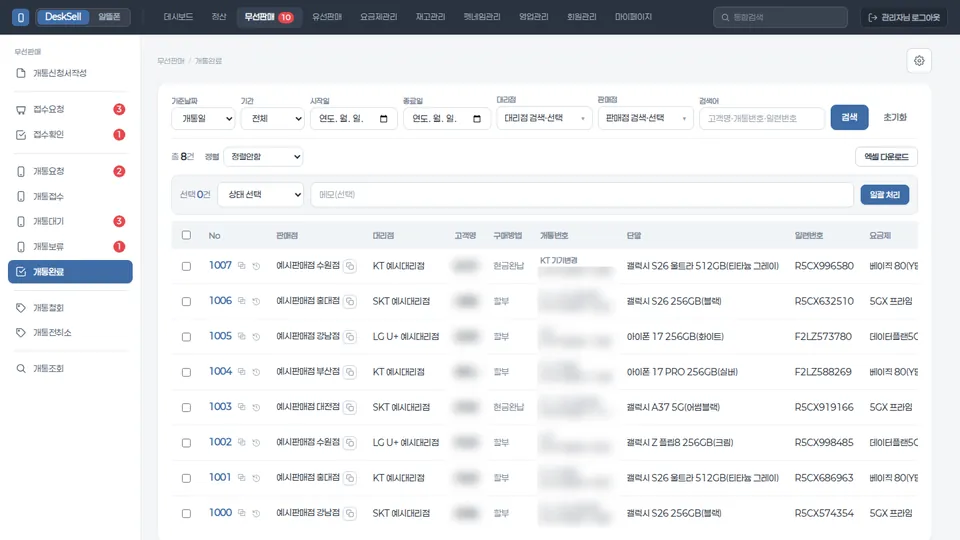Click the 통합검색 magnifier icon
Screen dimensions: 960x540
click(725, 17)
